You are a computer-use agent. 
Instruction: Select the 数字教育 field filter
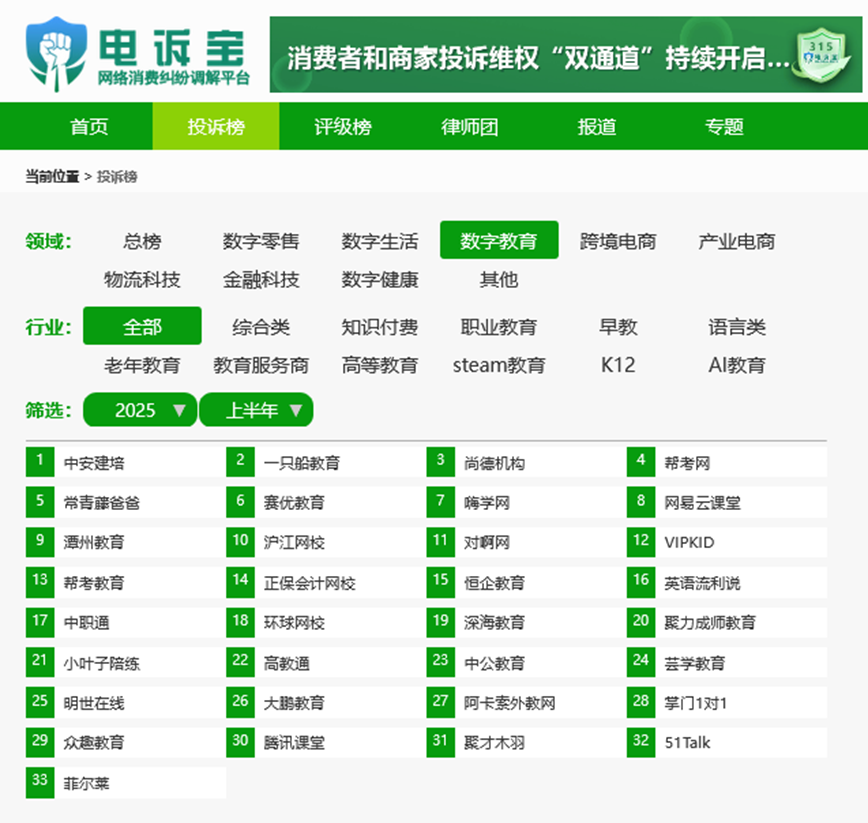coord(499,240)
